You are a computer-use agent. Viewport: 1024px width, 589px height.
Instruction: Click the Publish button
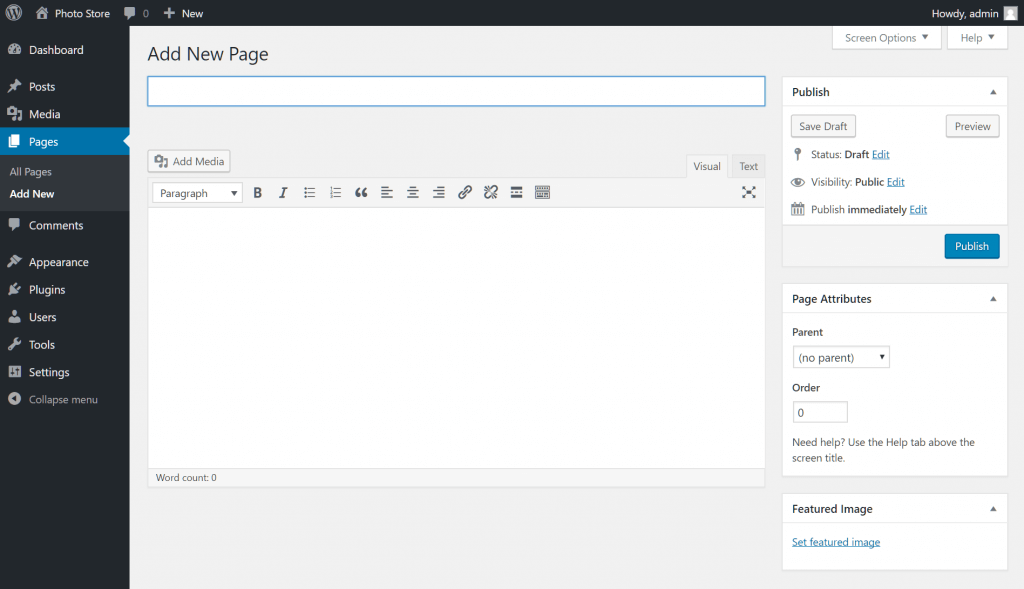coord(971,245)
